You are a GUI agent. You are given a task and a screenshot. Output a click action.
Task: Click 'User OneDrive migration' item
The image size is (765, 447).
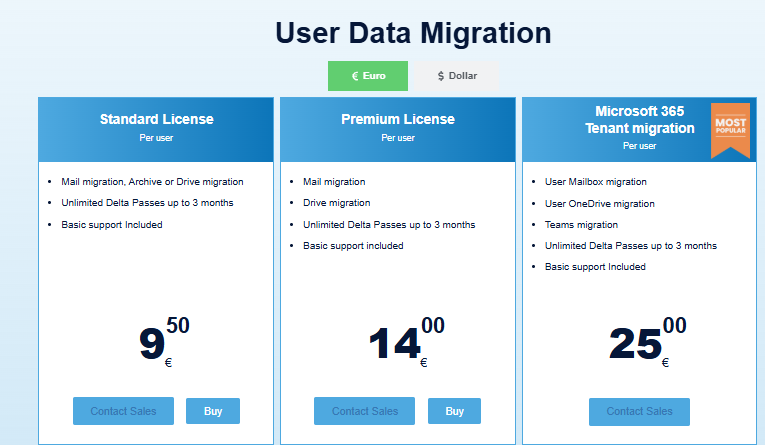[600, 203]
